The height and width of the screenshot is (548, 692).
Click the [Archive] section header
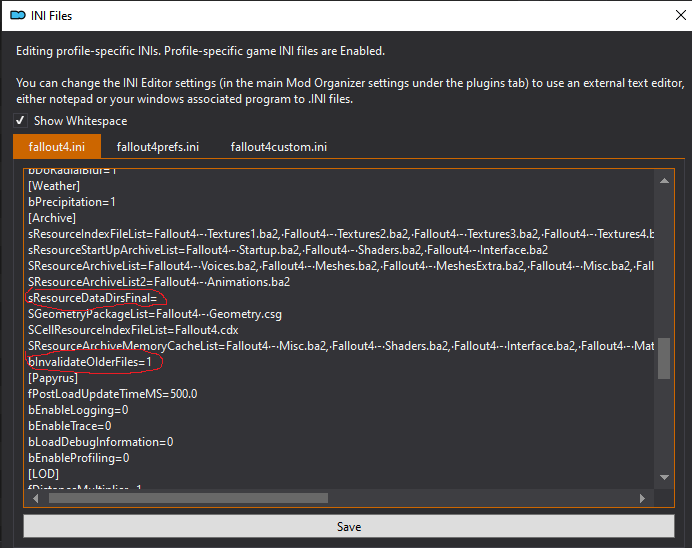pos(52,218)
